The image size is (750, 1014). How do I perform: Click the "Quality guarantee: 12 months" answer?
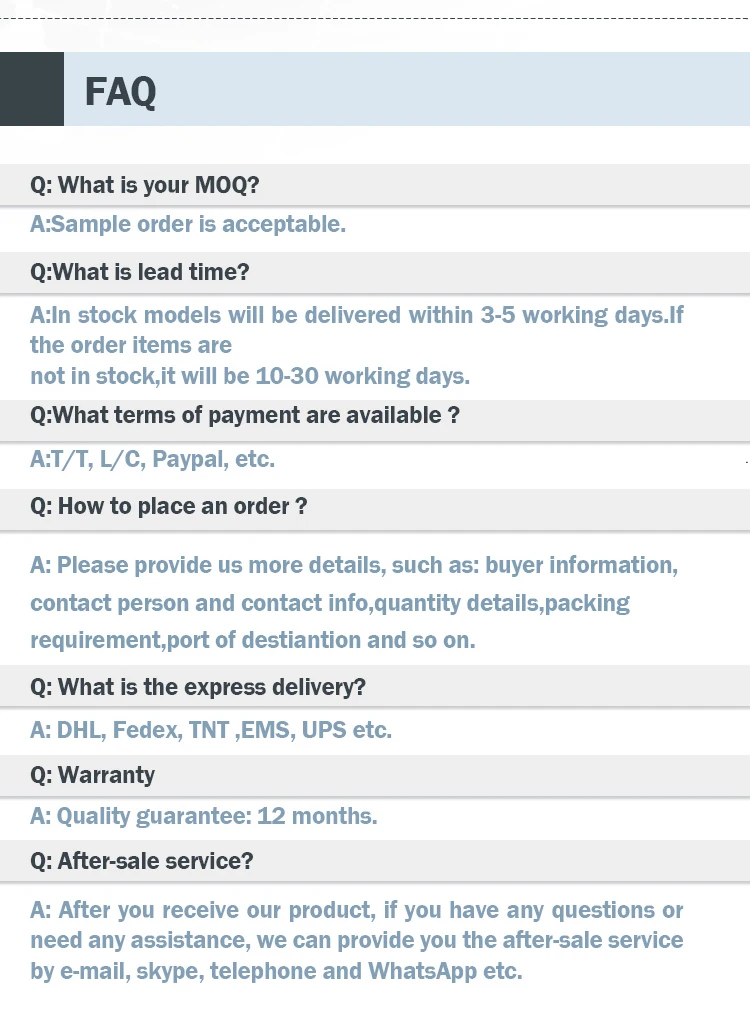point(204,816)
